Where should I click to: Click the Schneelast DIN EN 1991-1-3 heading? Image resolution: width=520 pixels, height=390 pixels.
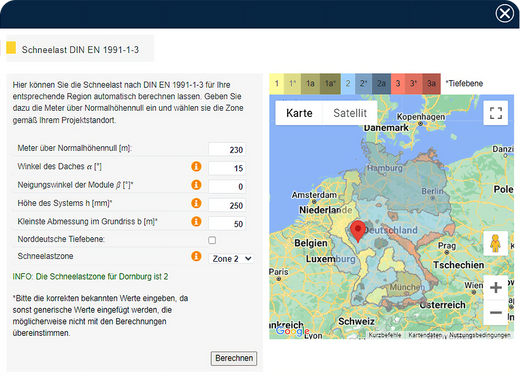click(80, 50)
